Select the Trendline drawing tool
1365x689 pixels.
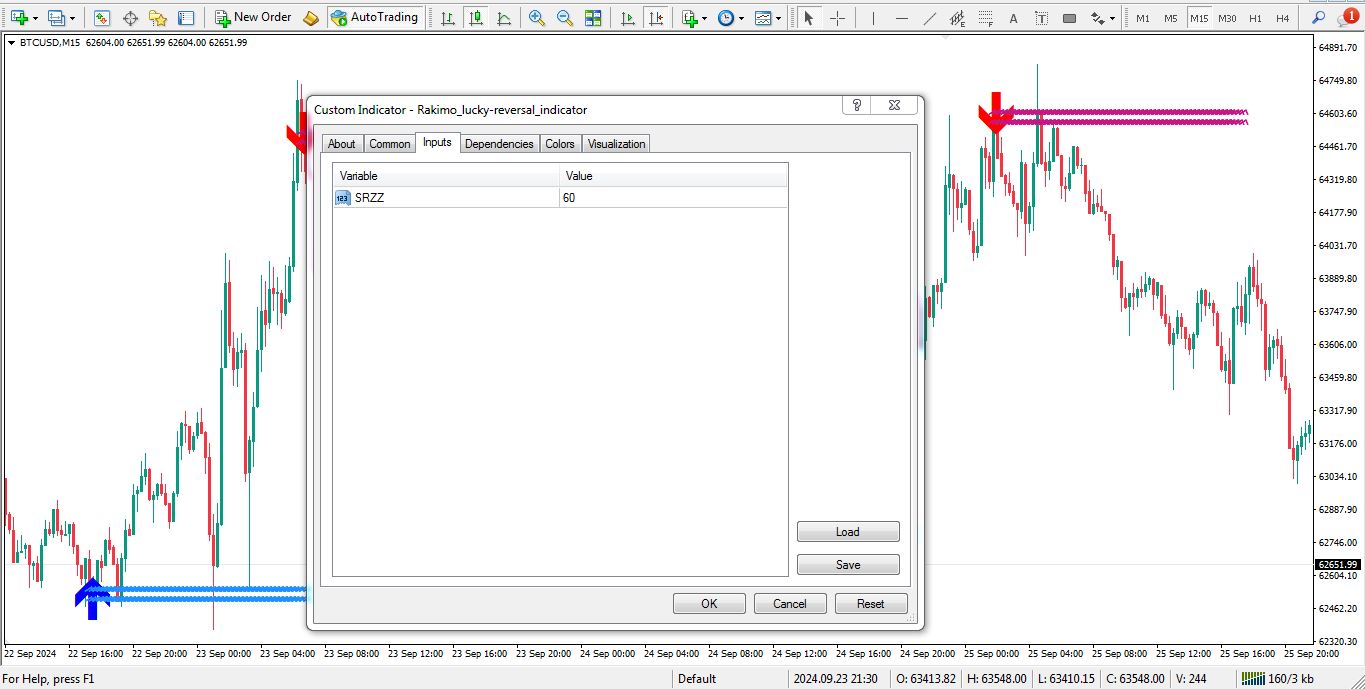tap(931, 17)
